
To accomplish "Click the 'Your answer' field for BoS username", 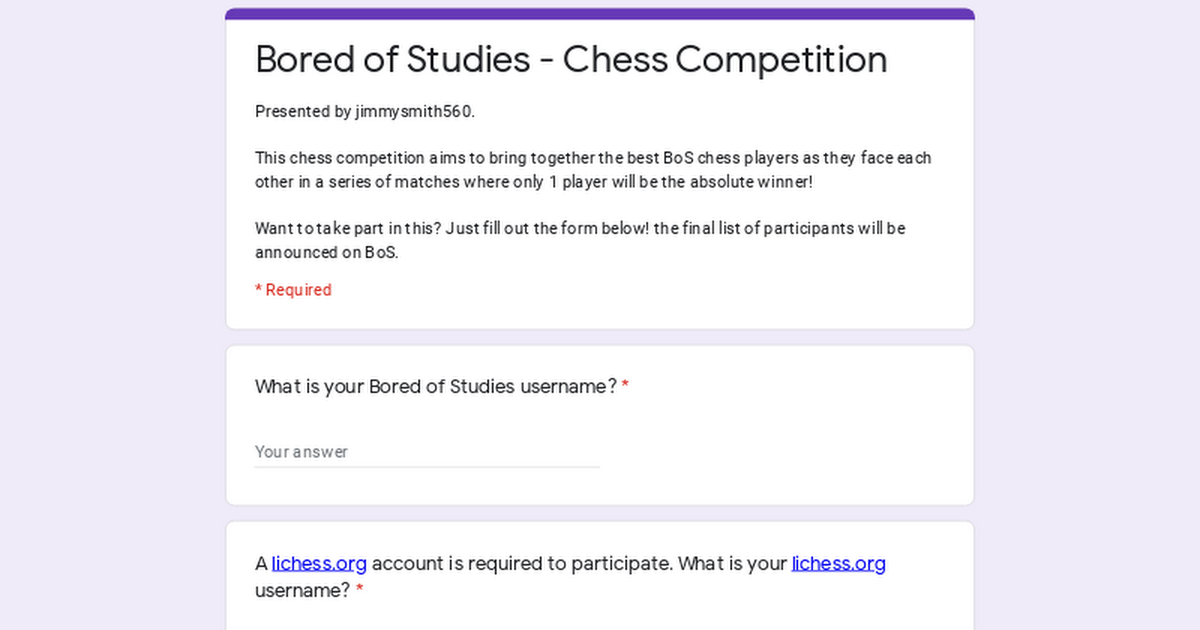I will click(x=427, y=452).
